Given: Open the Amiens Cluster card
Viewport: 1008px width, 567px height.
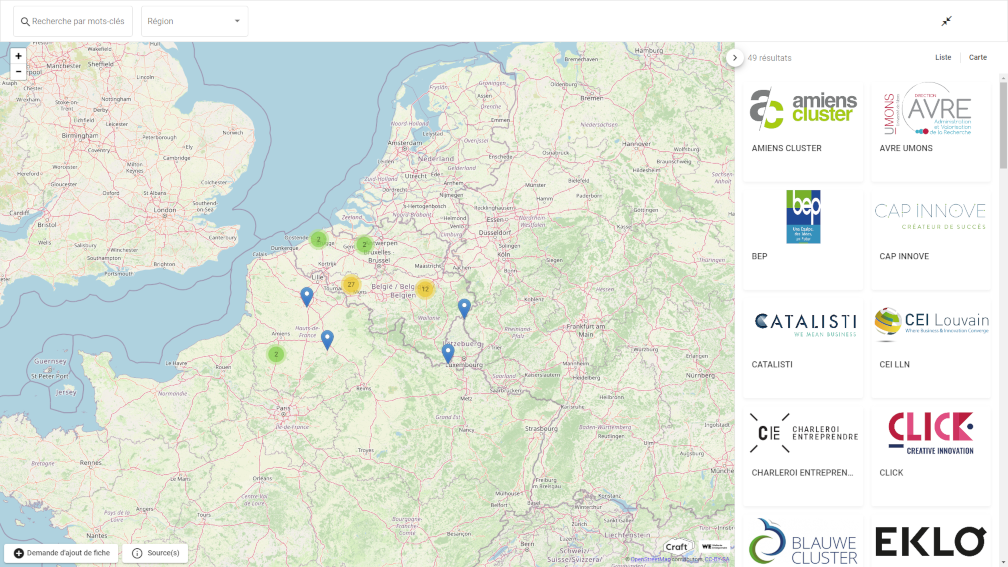Looking at the screenshot, I should click(x=803, y=129).
